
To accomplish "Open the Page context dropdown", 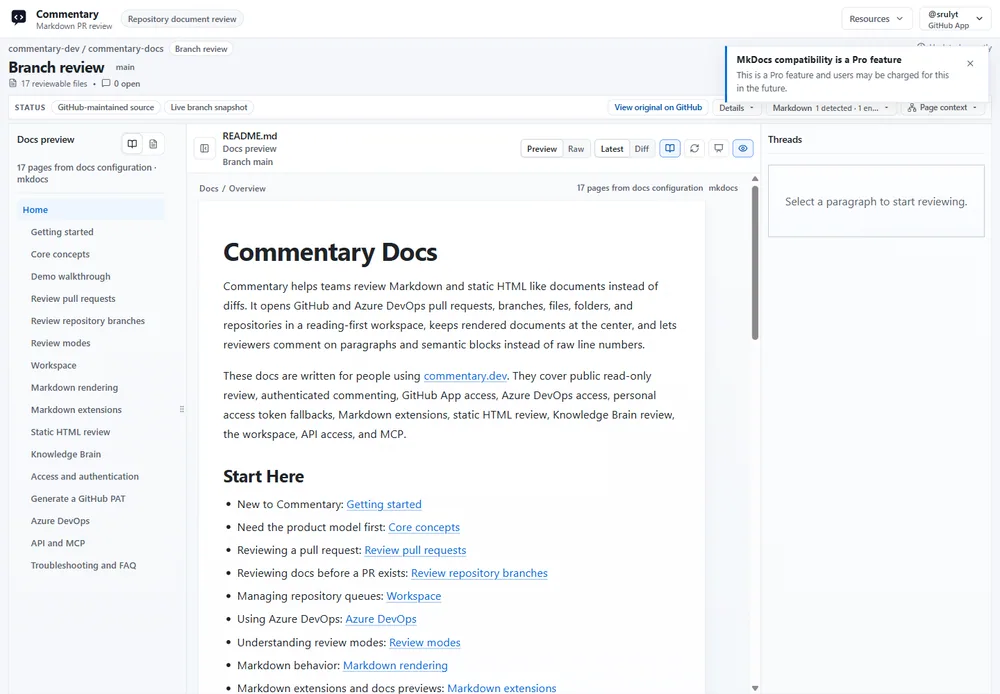I will [x=943, y=108].
